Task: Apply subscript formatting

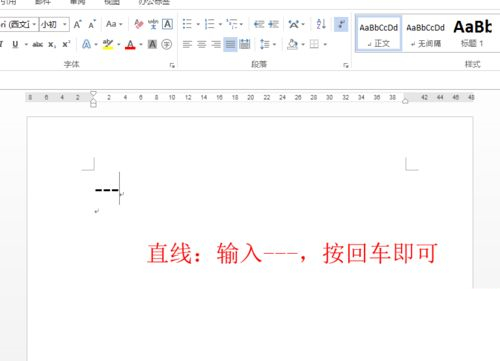Action: pyautogui.click(x=52, y=44)
